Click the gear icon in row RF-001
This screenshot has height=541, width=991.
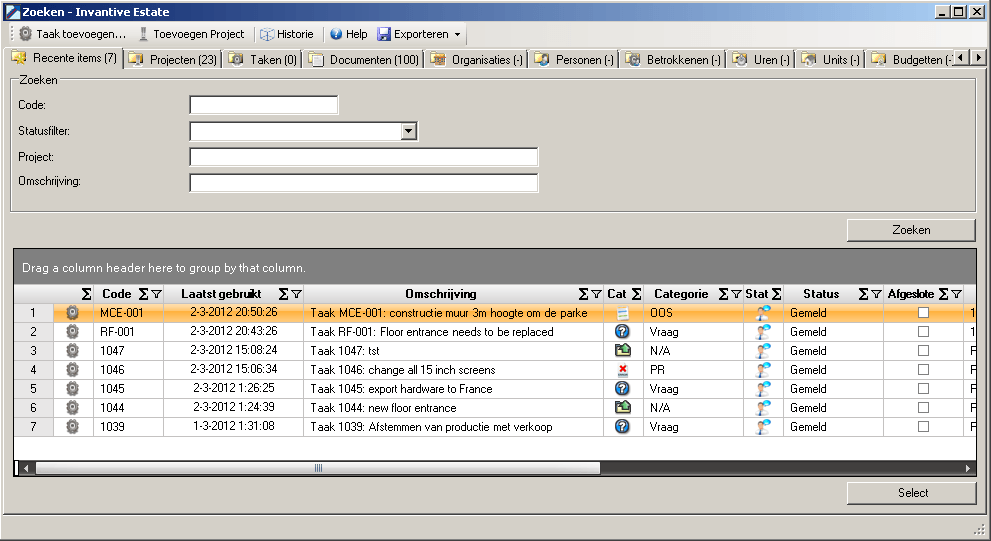pos(73,331)
